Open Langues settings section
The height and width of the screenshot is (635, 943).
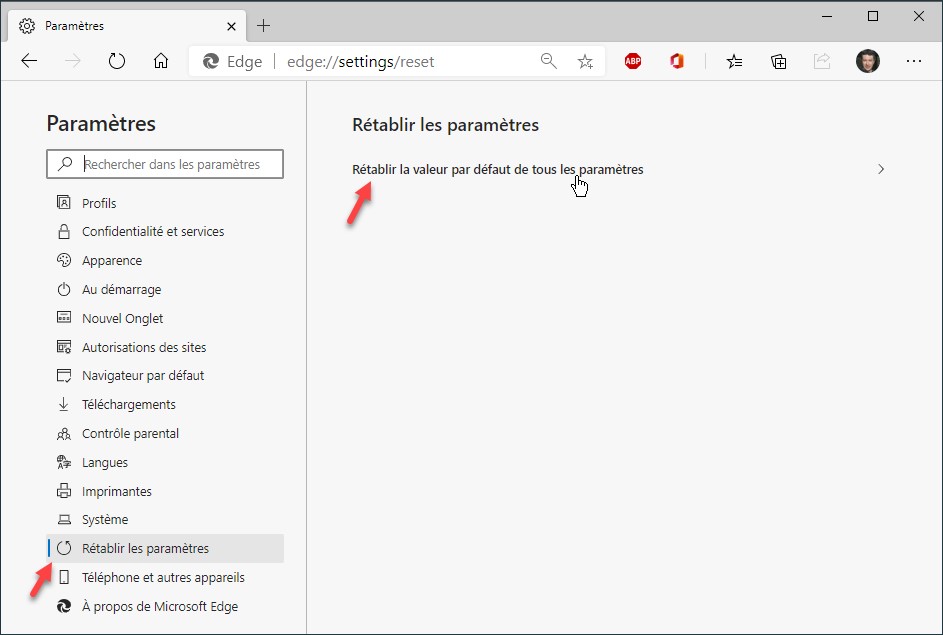point(165,462)
